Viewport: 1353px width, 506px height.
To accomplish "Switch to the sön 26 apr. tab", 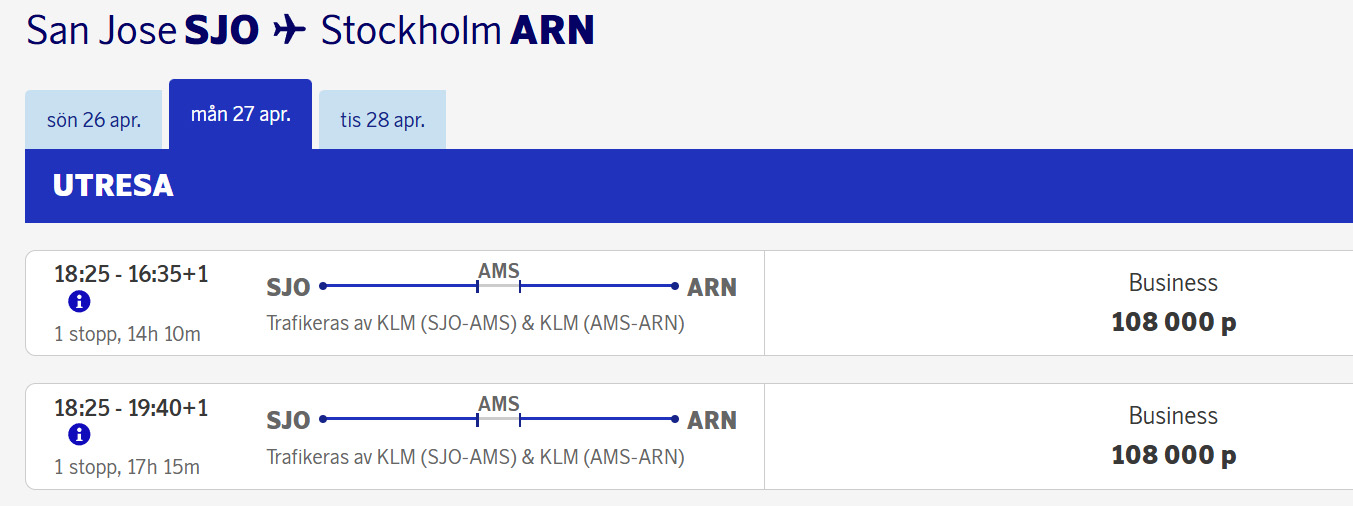I will pos(94,120).
